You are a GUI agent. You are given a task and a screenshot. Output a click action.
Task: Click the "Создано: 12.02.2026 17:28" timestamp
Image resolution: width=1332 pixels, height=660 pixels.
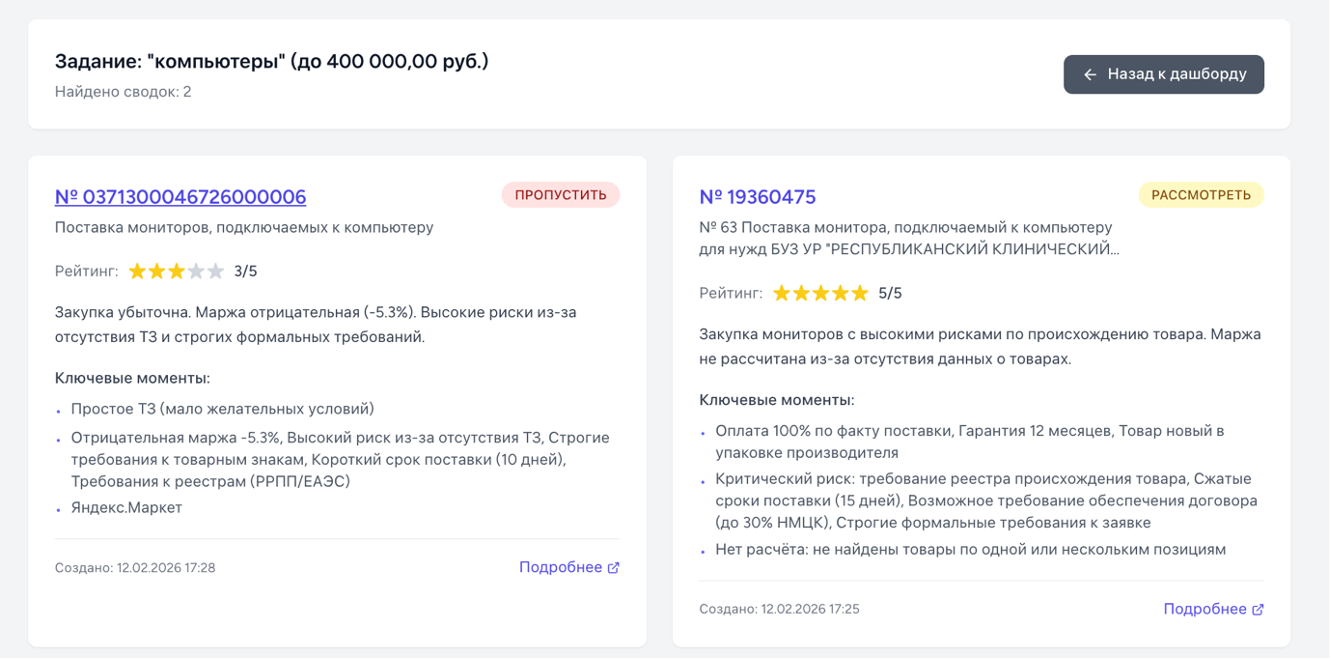pyautogui.click(x=135, y=568)
